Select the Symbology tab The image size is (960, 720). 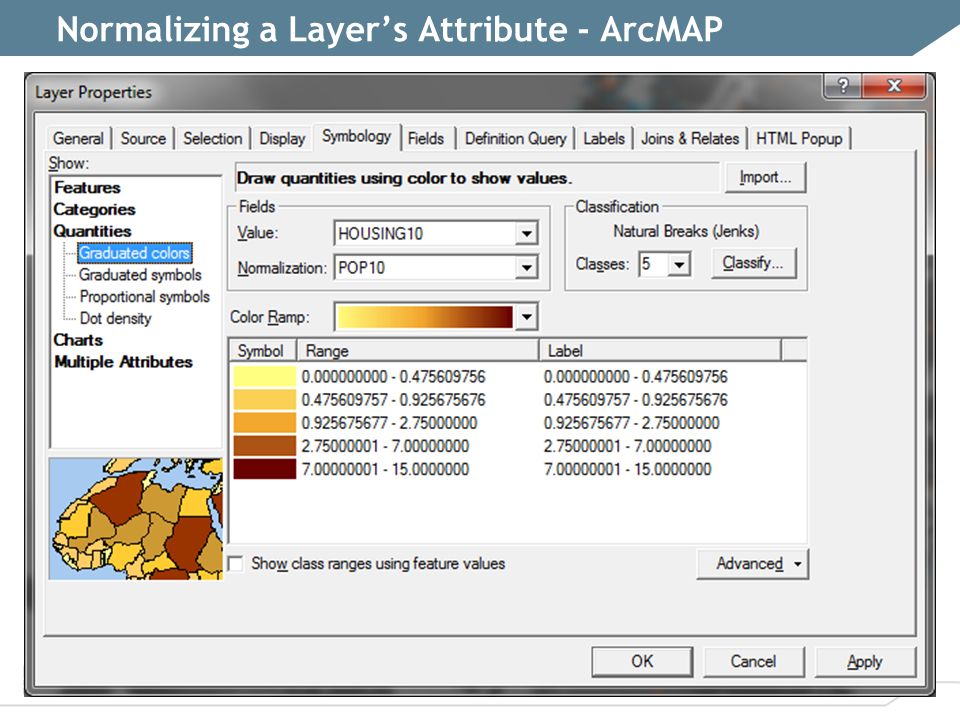coord(356,137)
